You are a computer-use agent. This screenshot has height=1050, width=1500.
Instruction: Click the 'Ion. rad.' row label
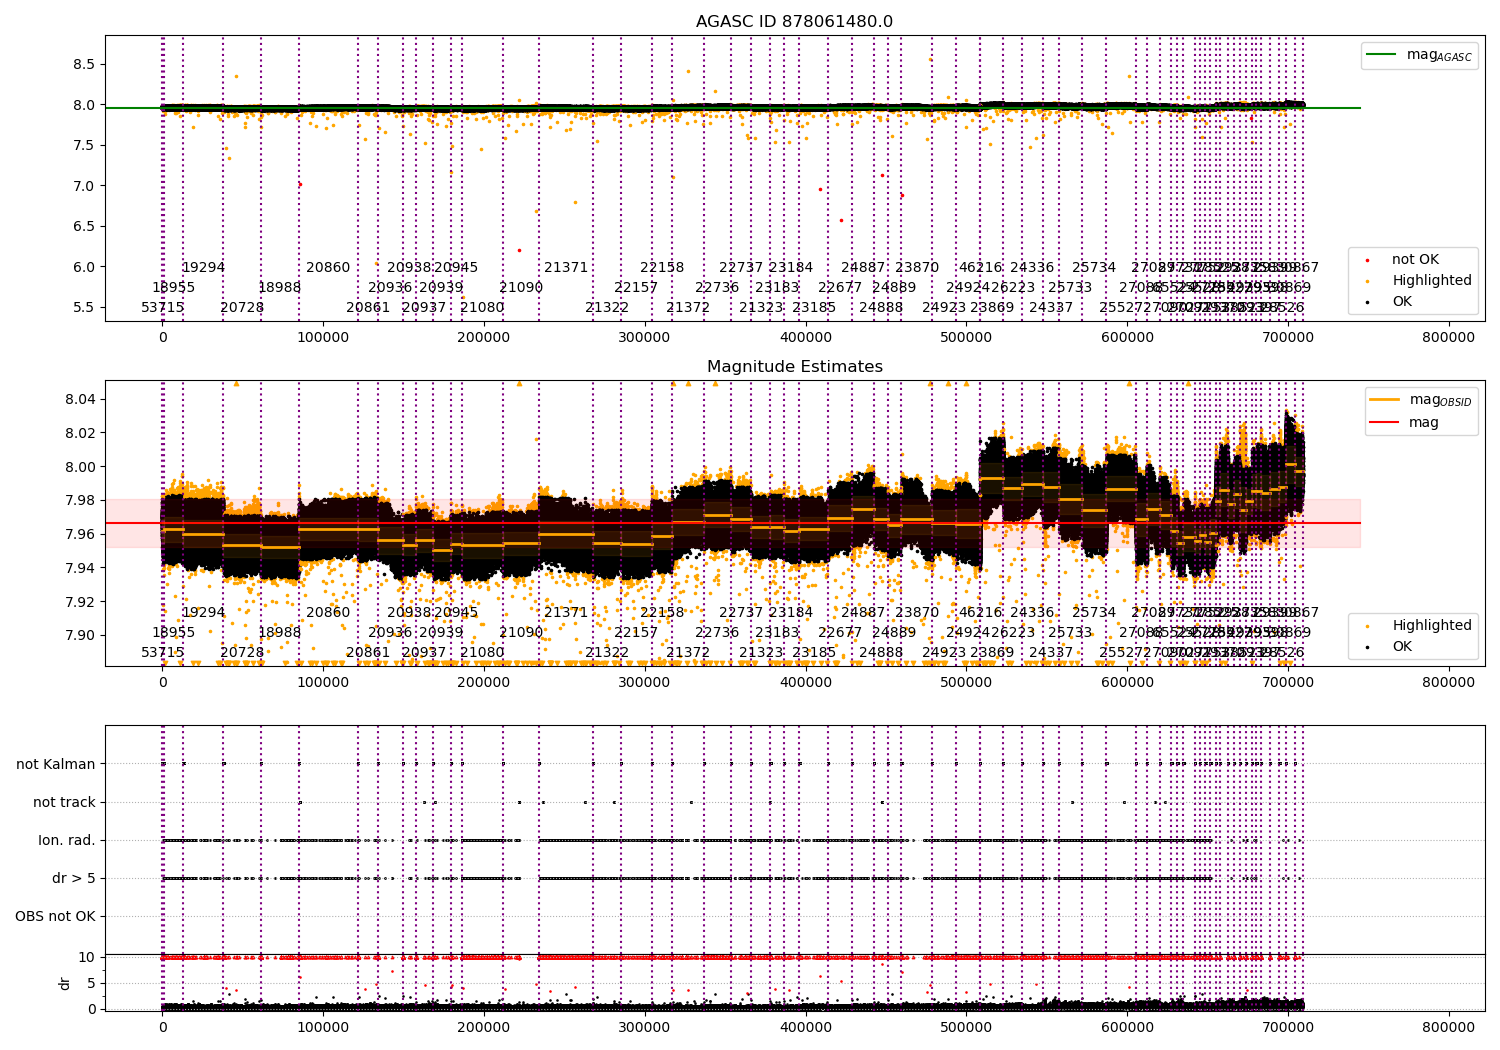[x=67, y=840]
